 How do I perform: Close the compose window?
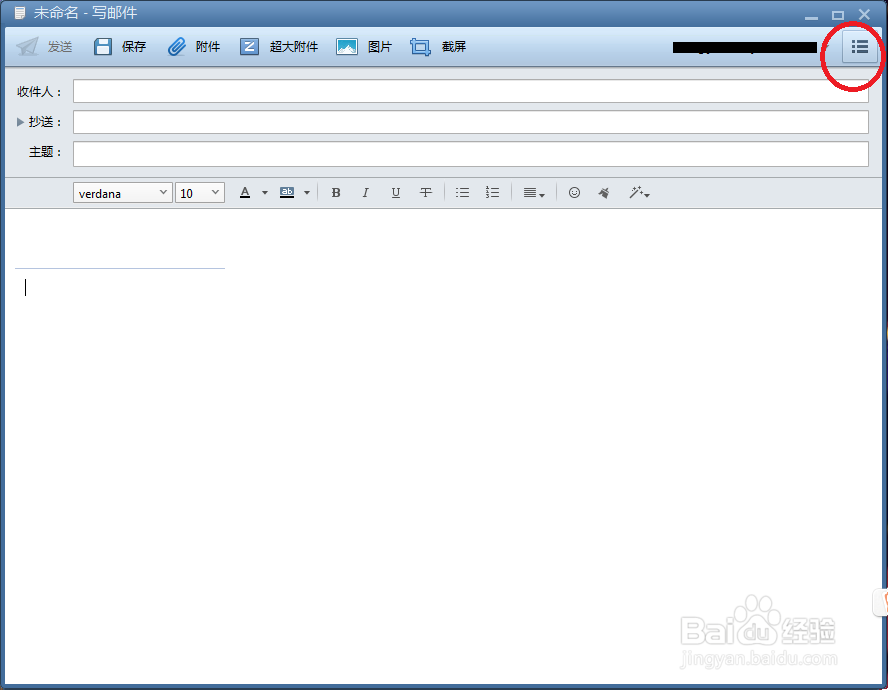click(864, 14)
